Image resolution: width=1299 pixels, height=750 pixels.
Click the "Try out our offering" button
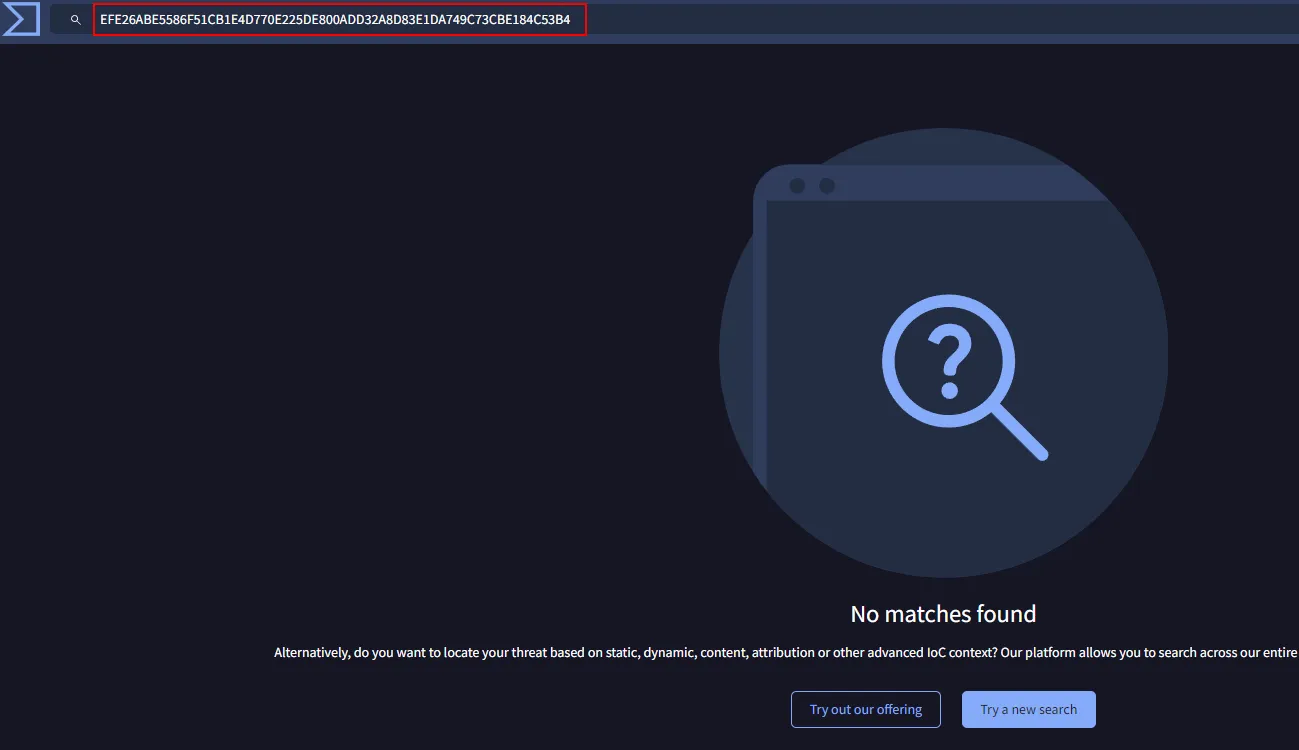865,709
